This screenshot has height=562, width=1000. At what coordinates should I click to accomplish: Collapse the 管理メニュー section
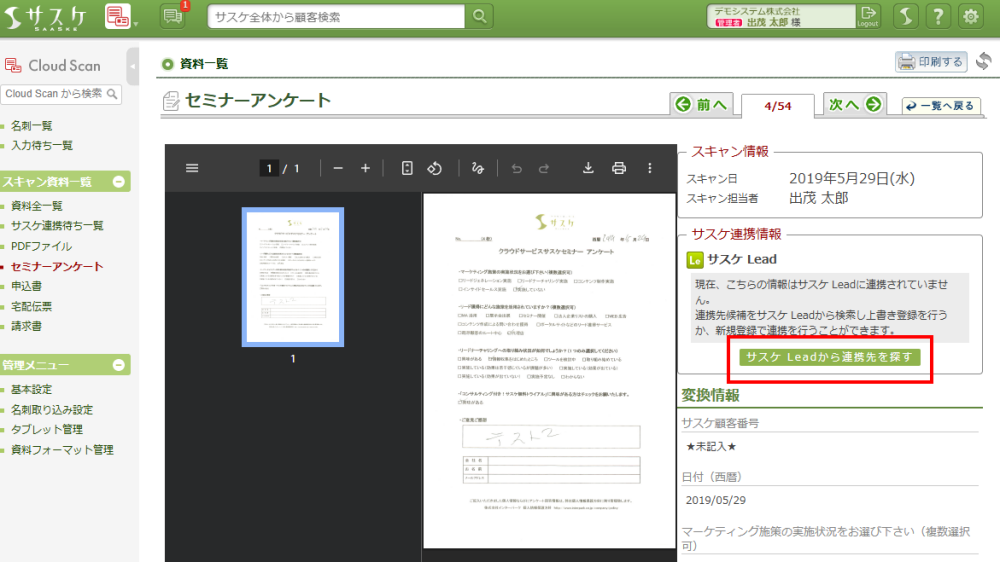point(119,365)
